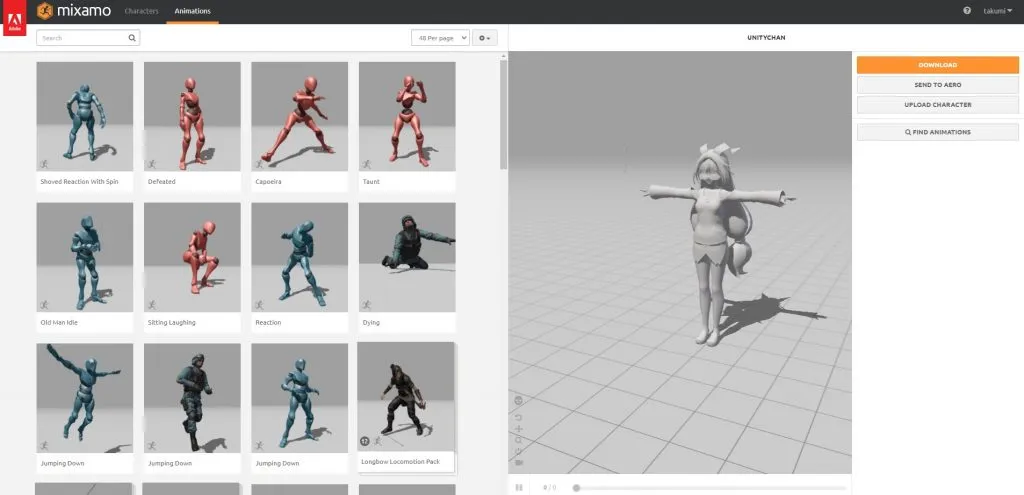This screenshot has height=495, width=1024.
Task: Toggle skeleton view face icon in viewport
Action: 519,400
